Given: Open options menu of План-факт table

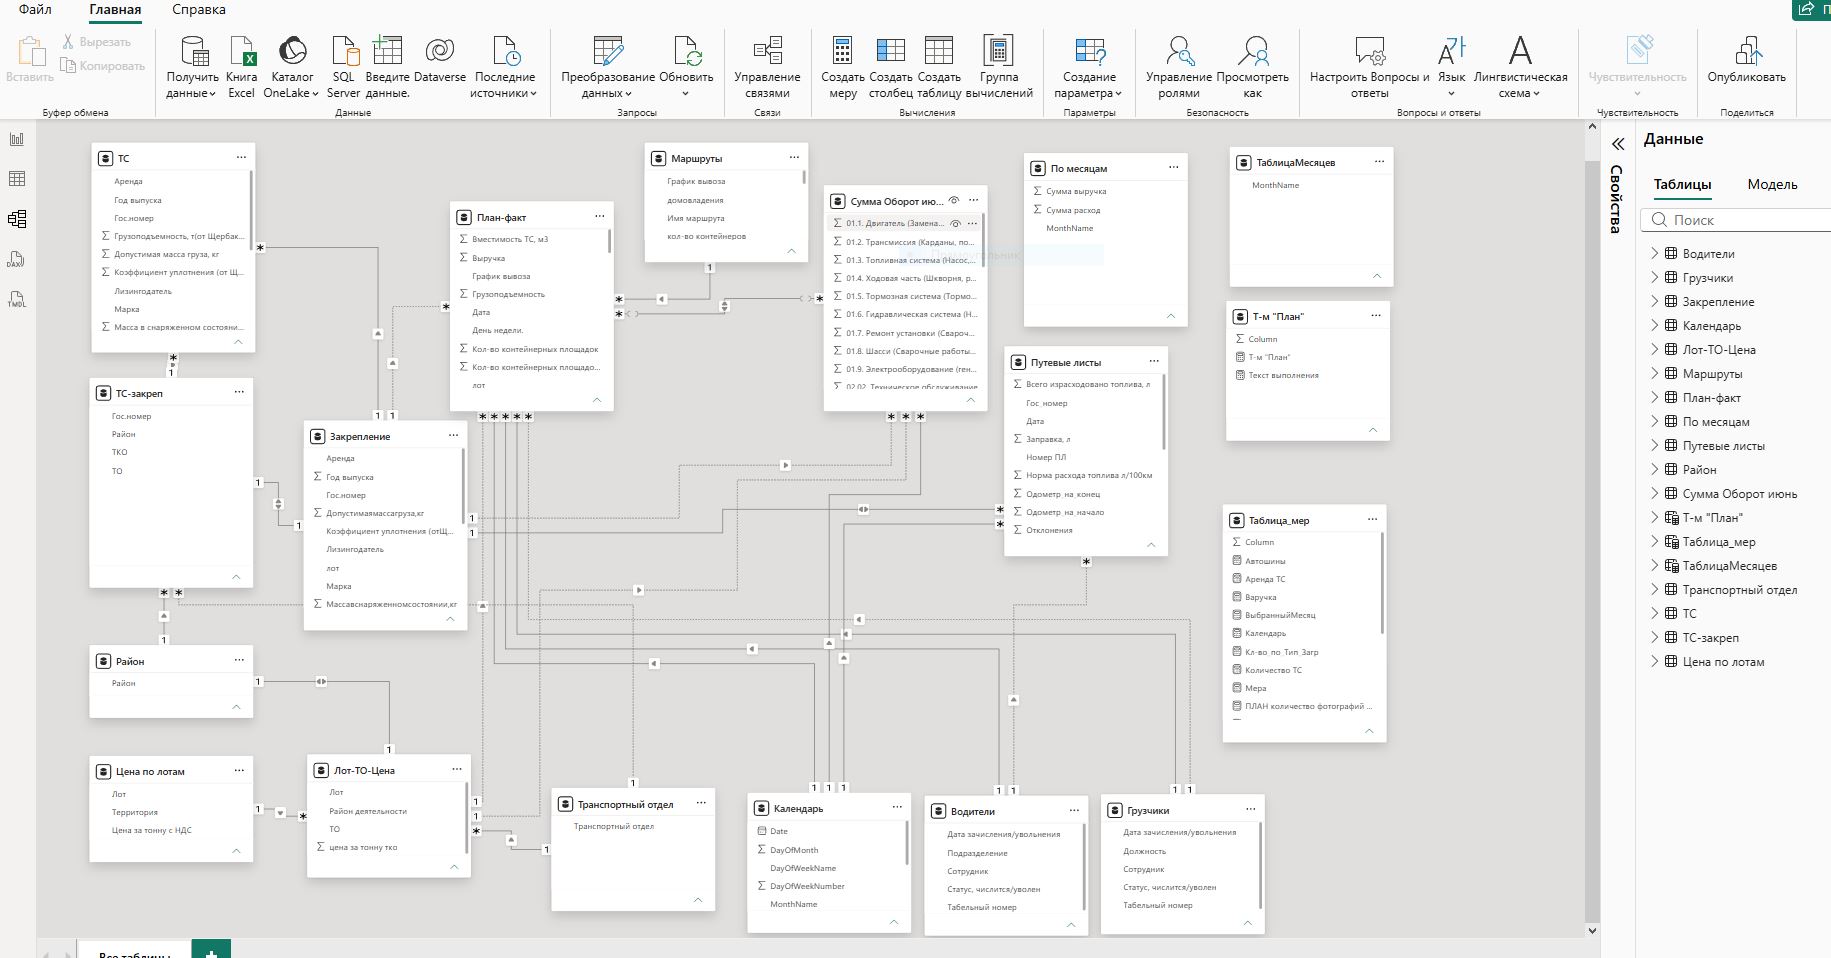Looking at the screenshot, I should 600,216.
